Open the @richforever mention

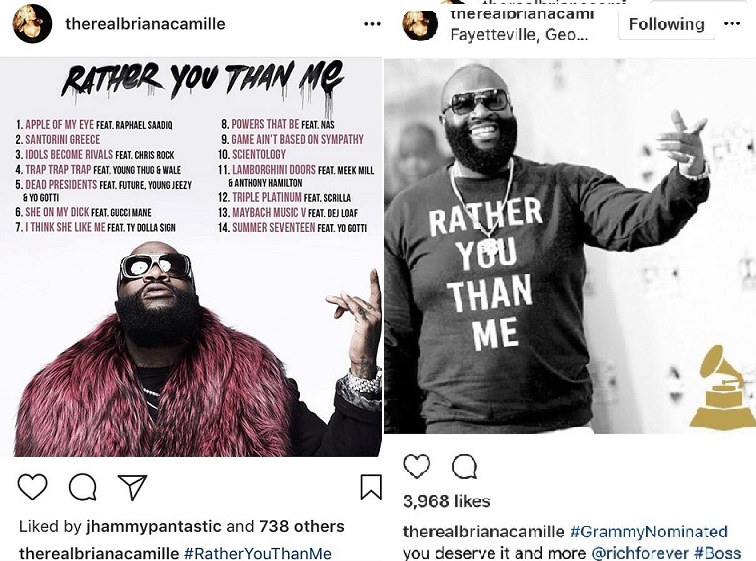[x=641, y=553]
